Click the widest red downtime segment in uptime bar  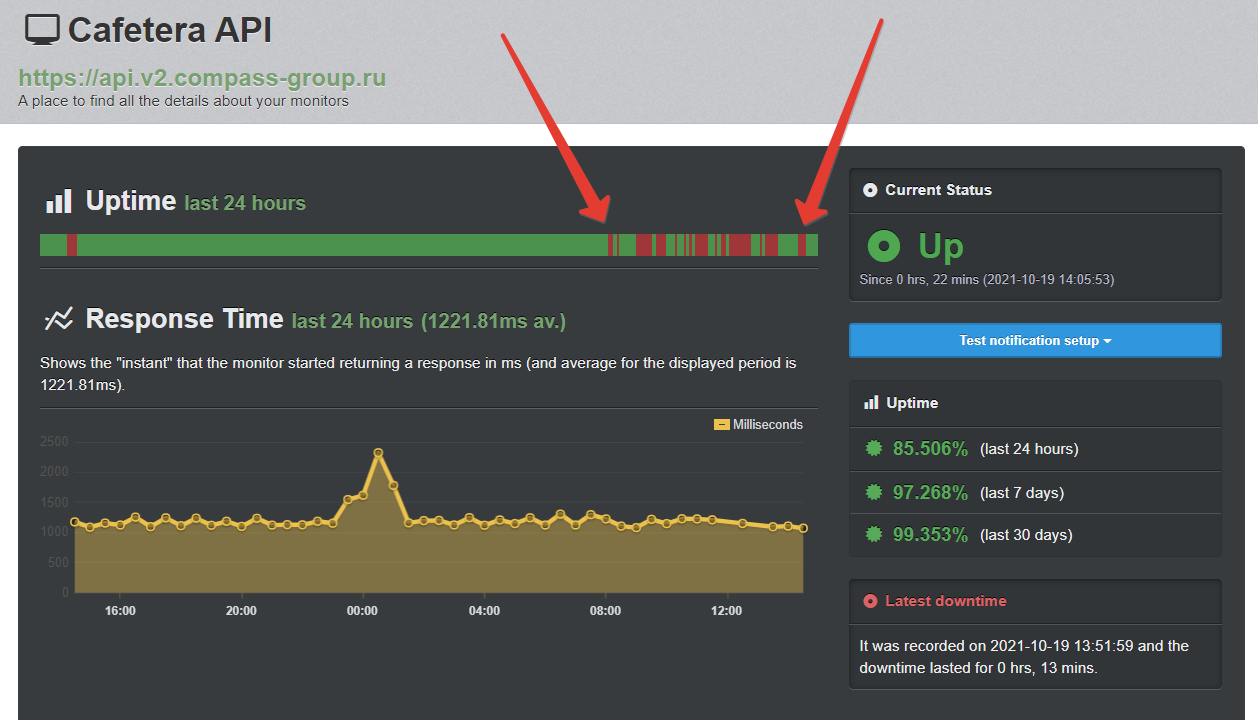pyautogui.click(x=739, y=245)
